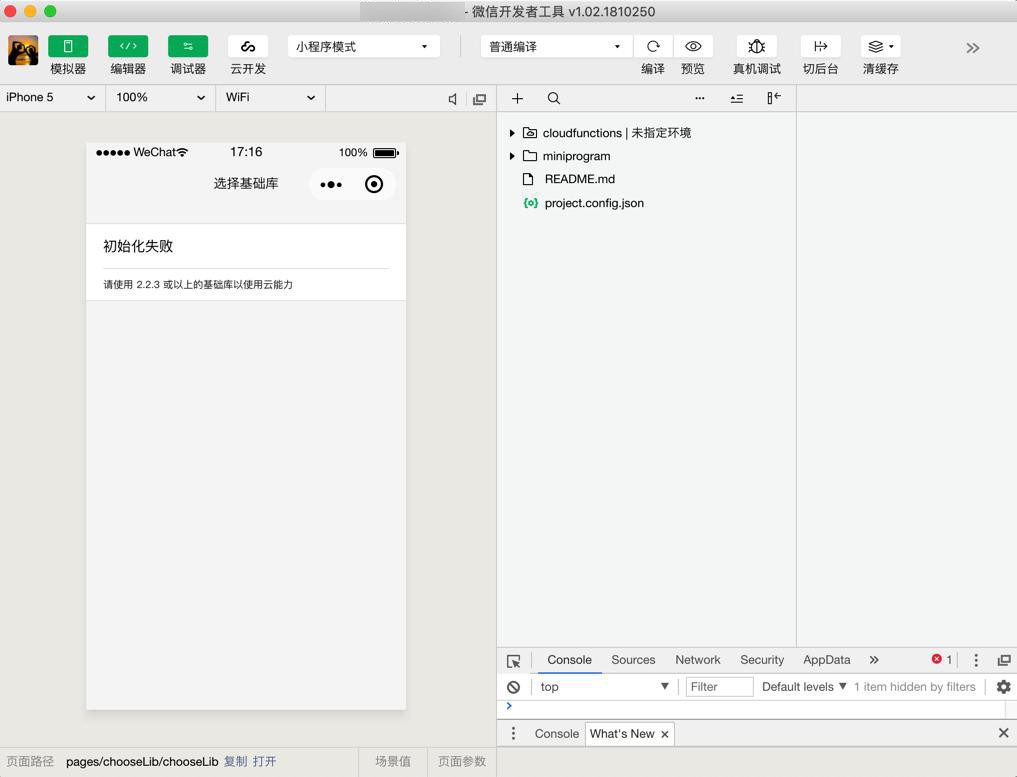
Task: Open the drawer three-dot menu
Action: pos(513,734)
